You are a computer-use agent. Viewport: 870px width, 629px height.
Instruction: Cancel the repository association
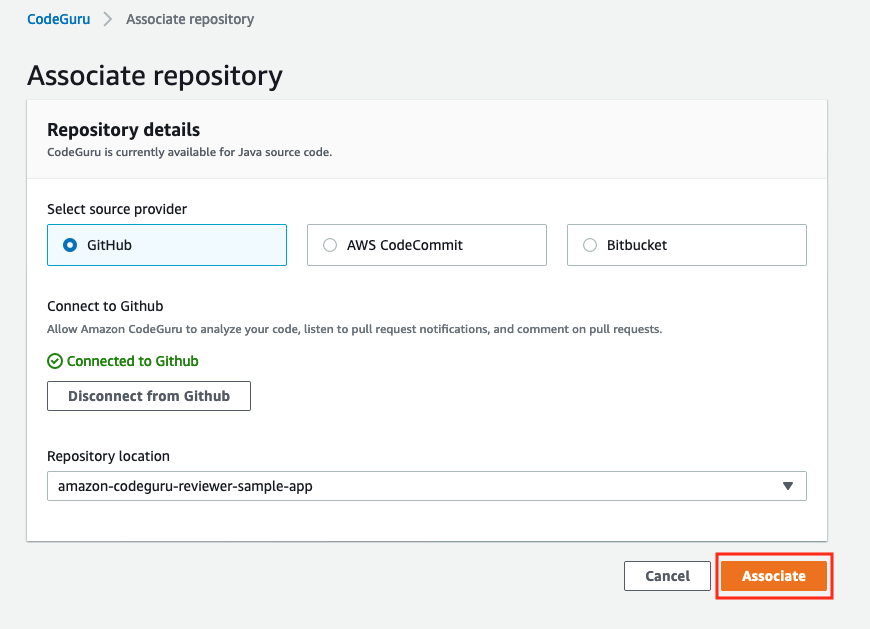pos(667,576)
